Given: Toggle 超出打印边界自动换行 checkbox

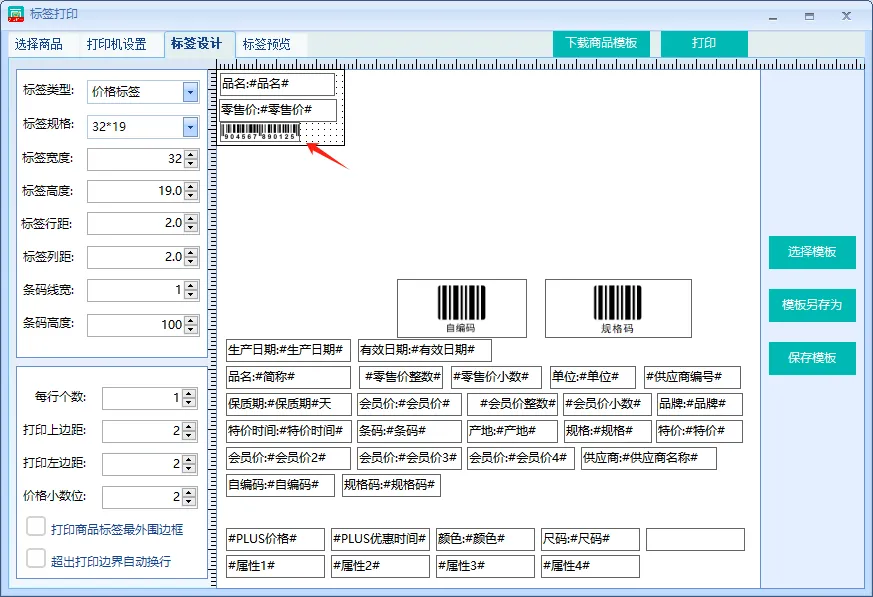Looking at the screenshot, I should click(x=36, y=558).
